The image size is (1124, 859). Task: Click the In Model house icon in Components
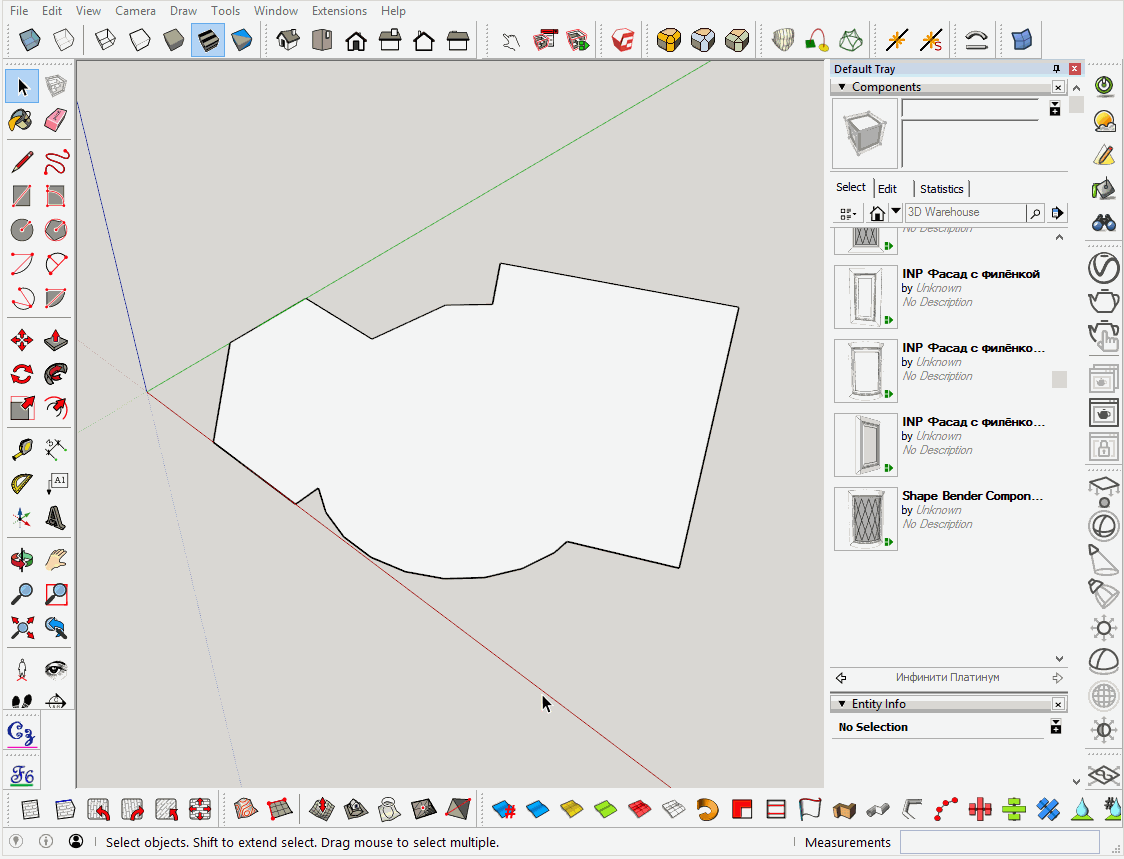[x=877, y=212]
